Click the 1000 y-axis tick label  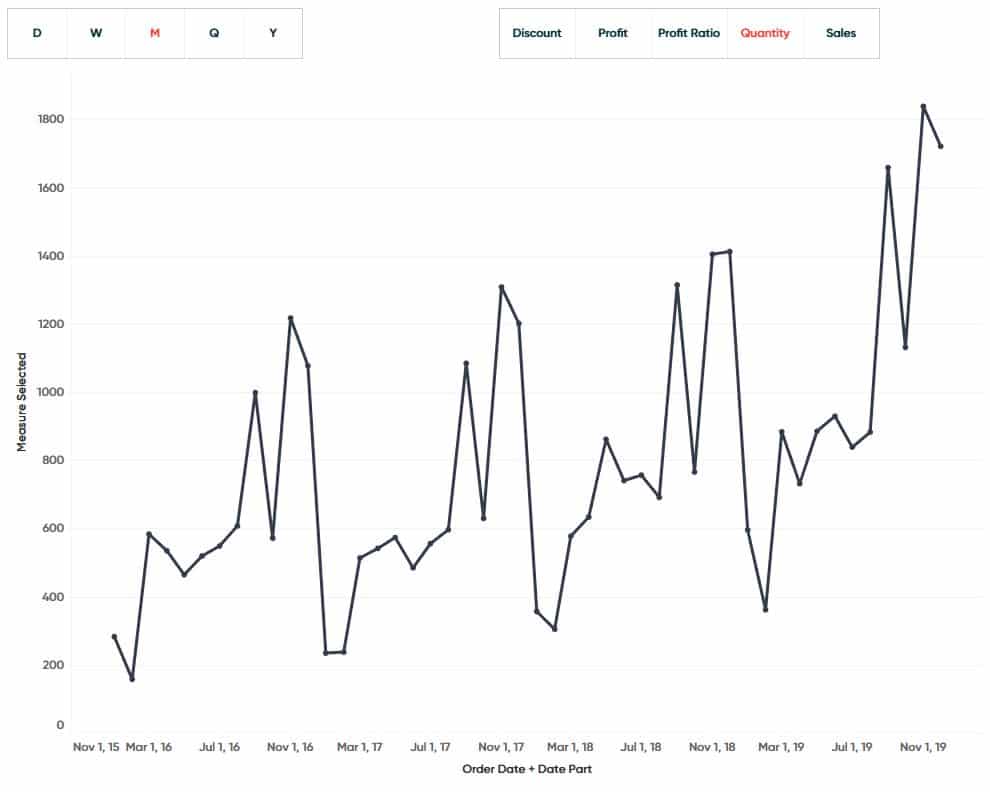click(51, 392)
